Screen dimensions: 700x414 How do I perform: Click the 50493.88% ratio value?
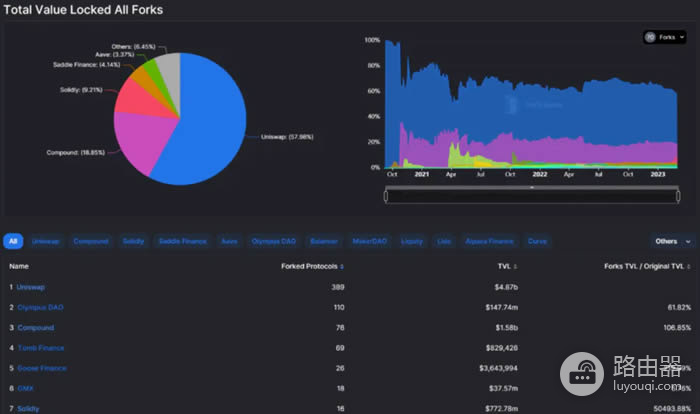[x=672, y=409]
